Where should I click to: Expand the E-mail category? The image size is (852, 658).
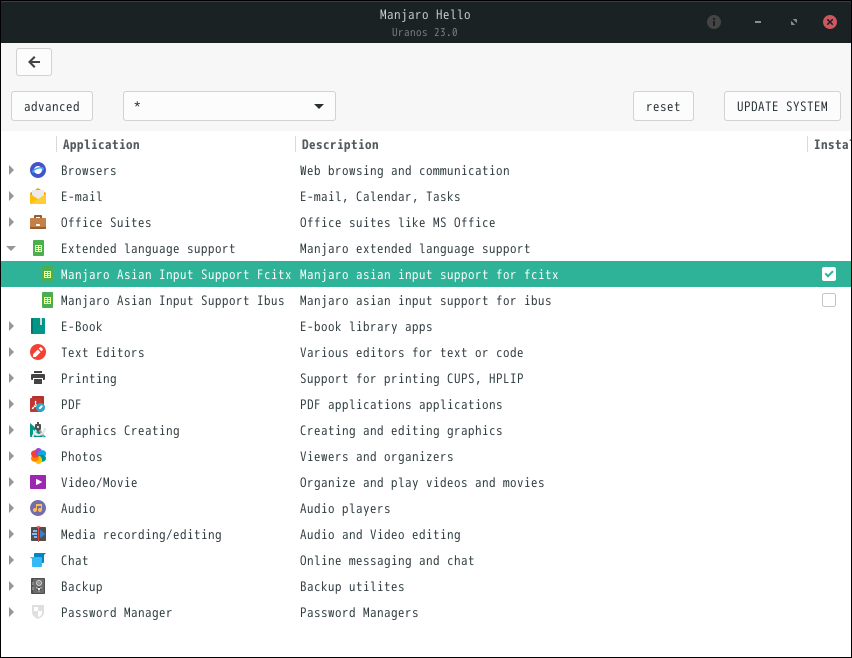11,196
